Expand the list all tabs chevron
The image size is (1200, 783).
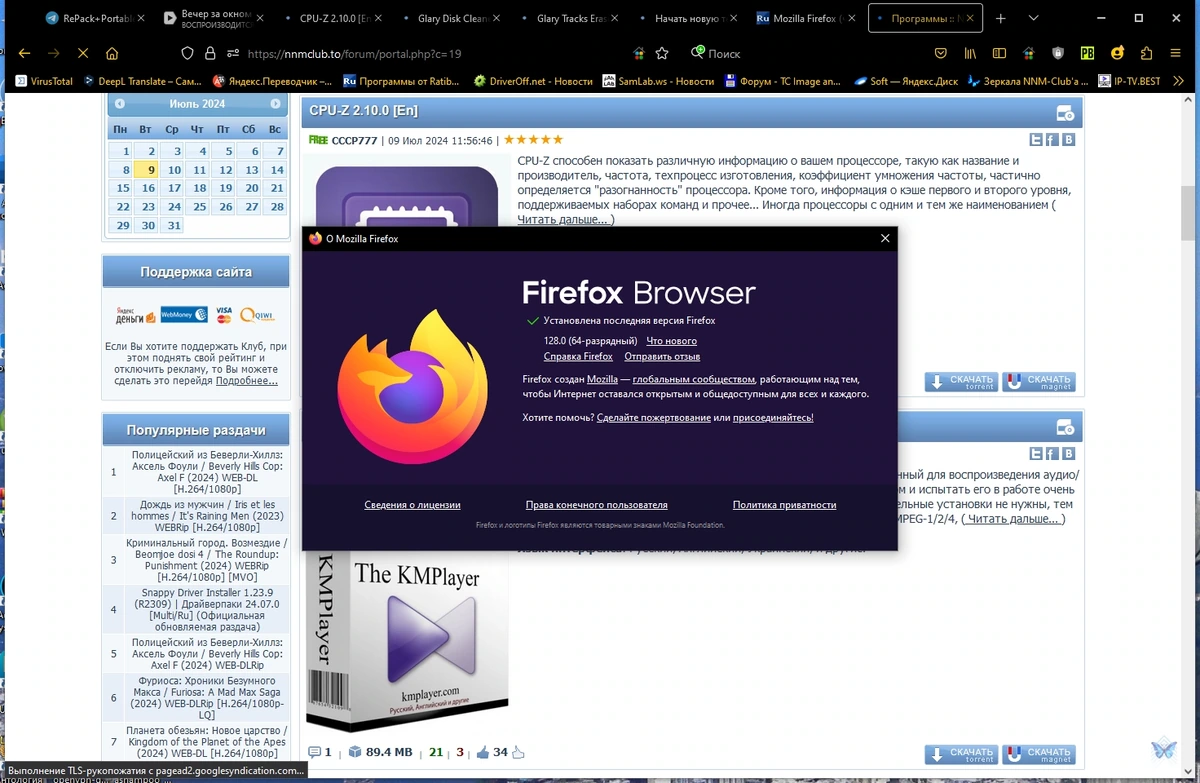pyautogui.click(x=1033, y=18)
